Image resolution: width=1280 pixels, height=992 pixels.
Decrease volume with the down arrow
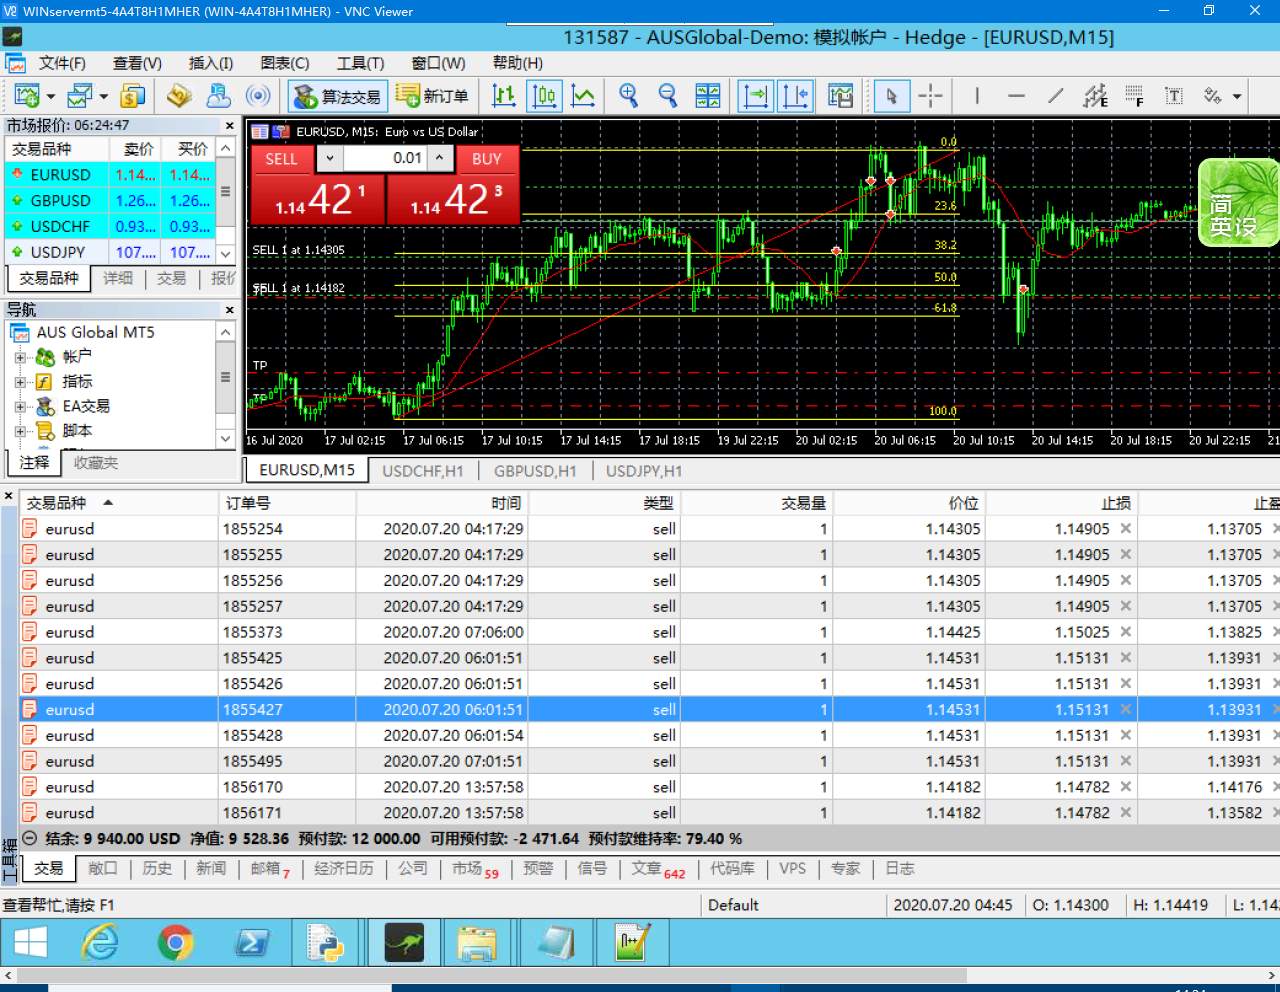(329, 158)
